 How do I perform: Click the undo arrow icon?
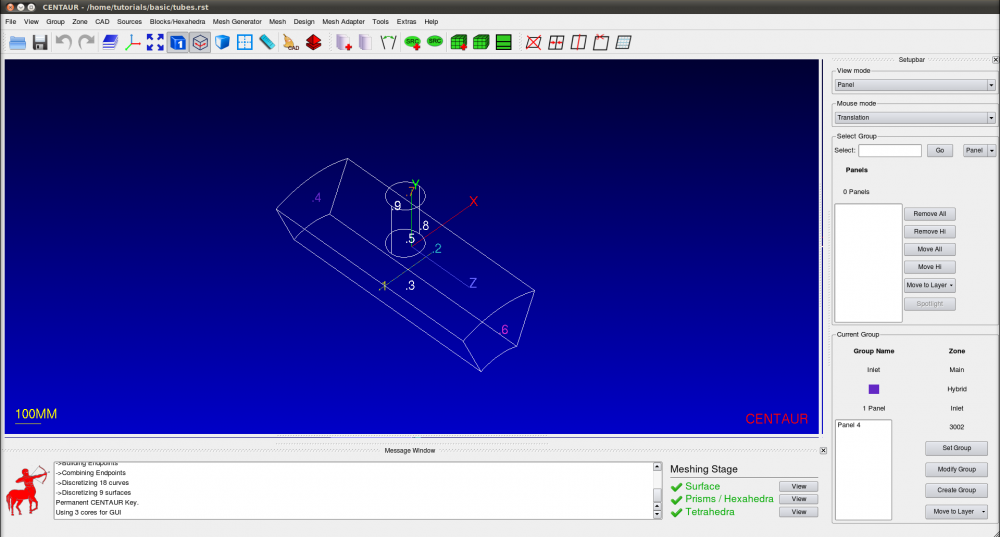(63, 43)
